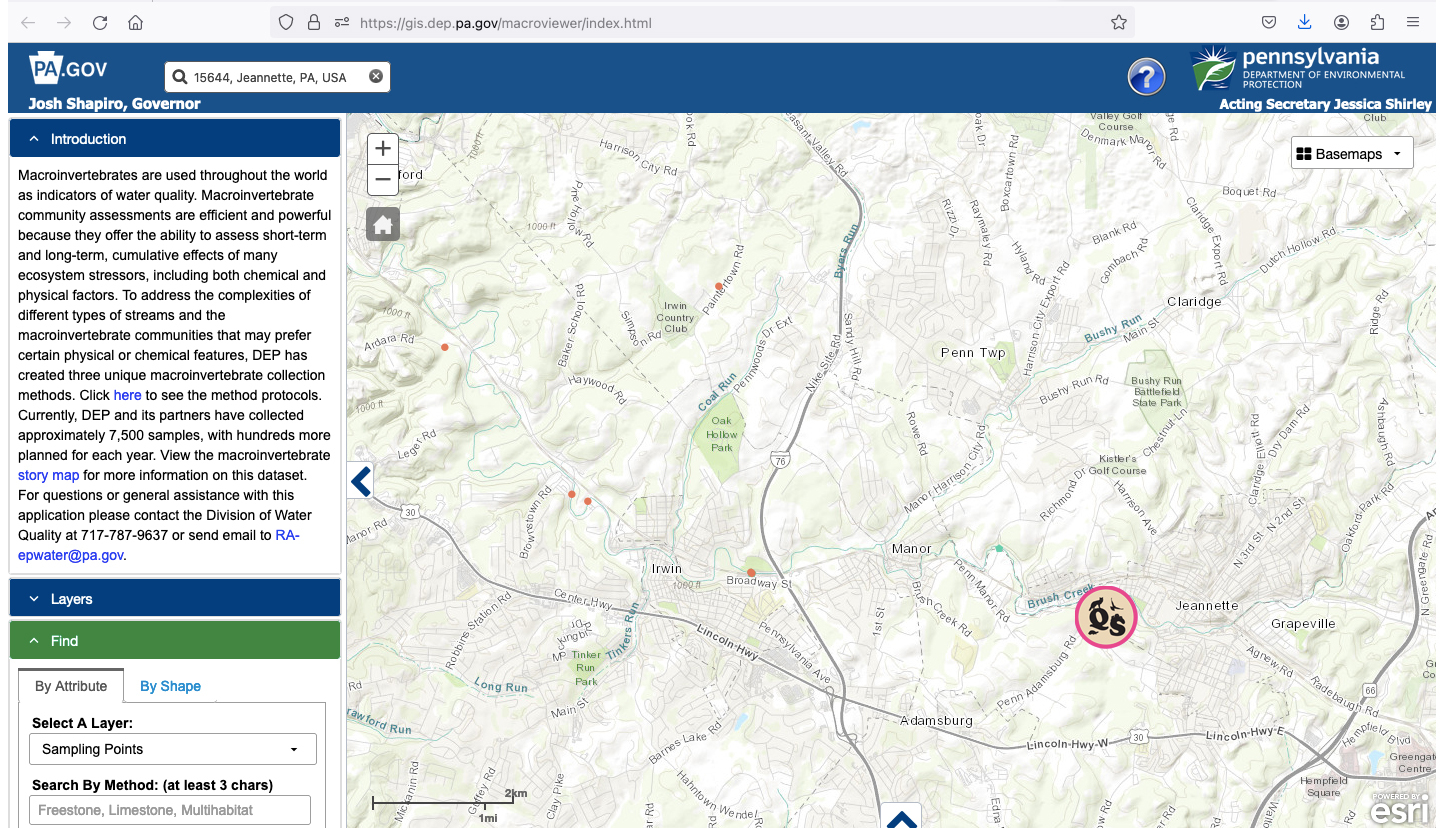This screenshot has width=1440, height=828.
Task: Open the macroinvertebrate story map link
Action: pos(48,475)
